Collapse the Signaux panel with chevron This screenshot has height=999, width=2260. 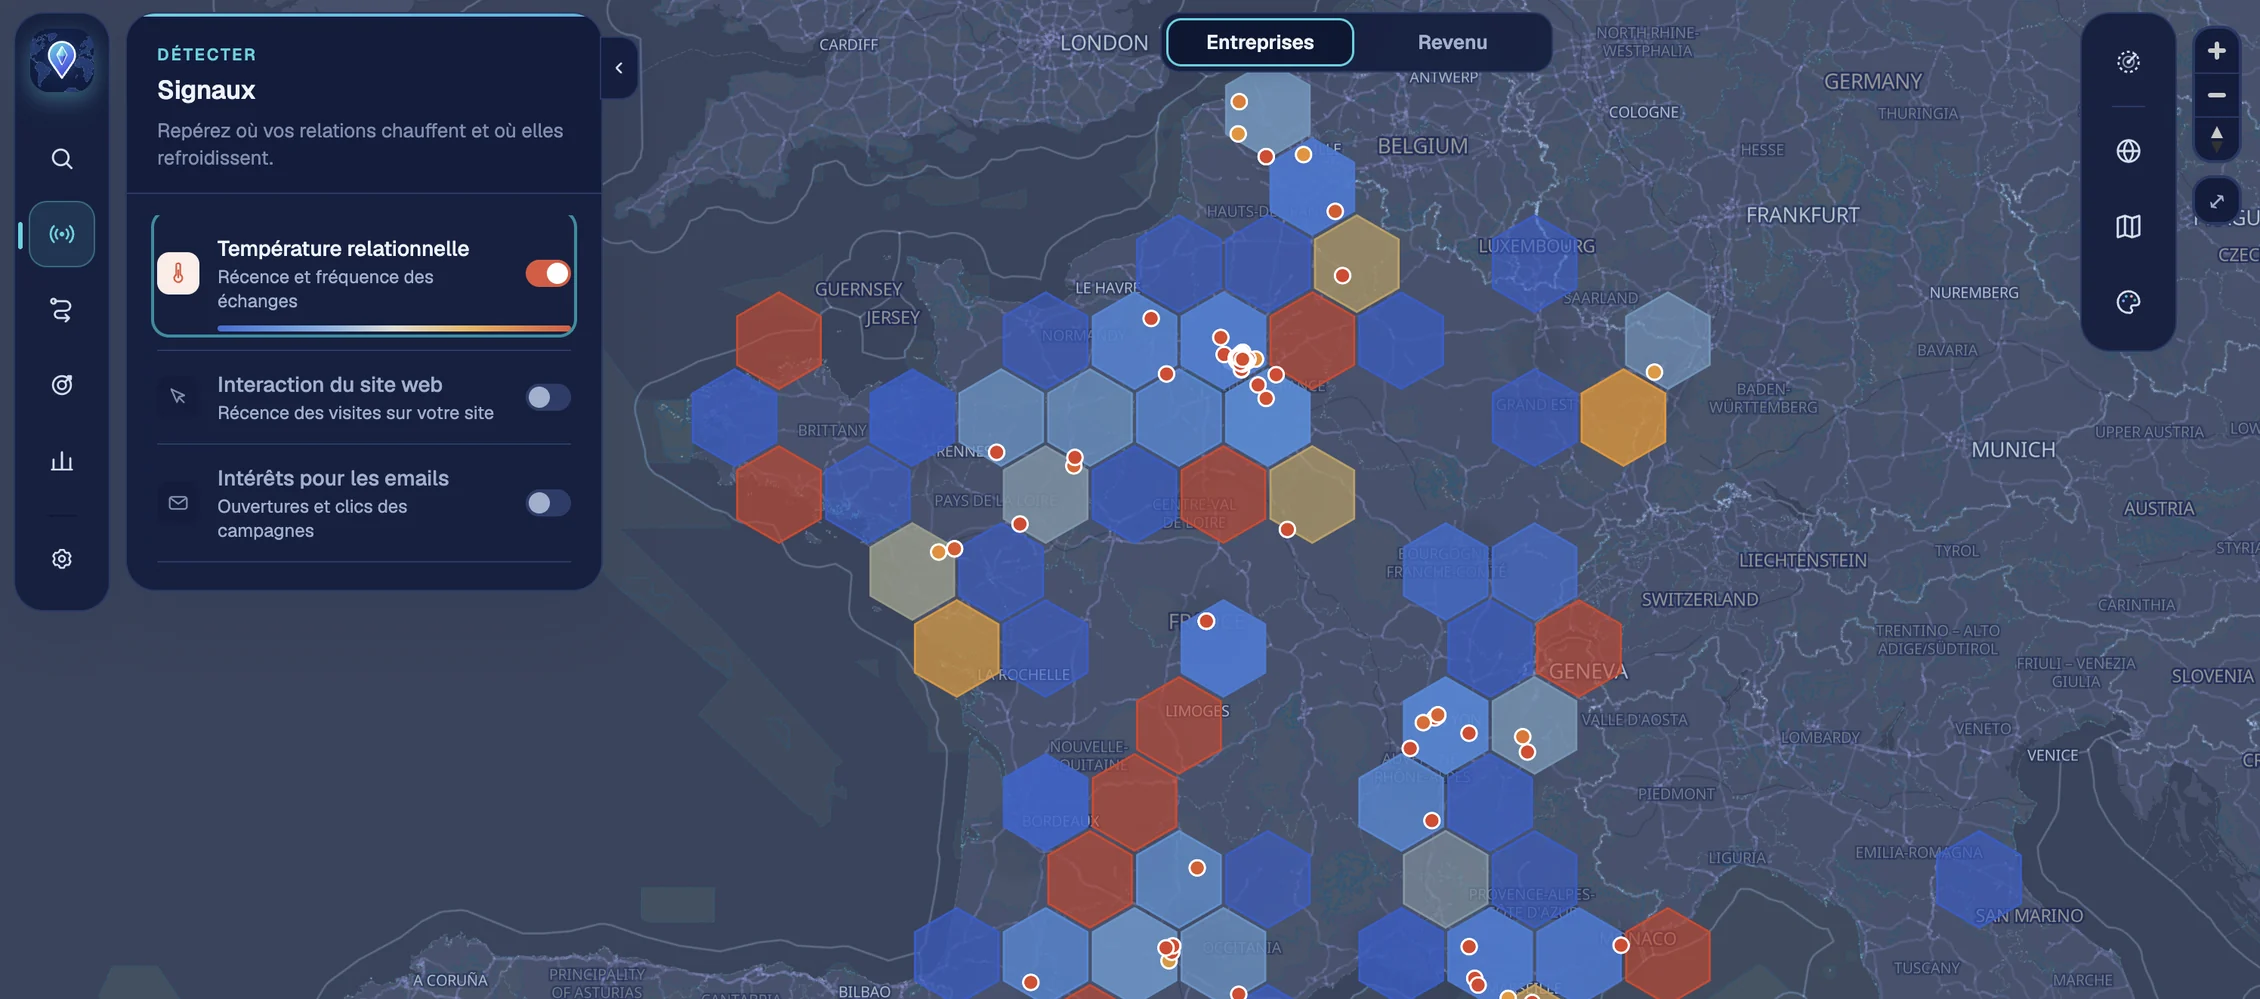(619, 68)
